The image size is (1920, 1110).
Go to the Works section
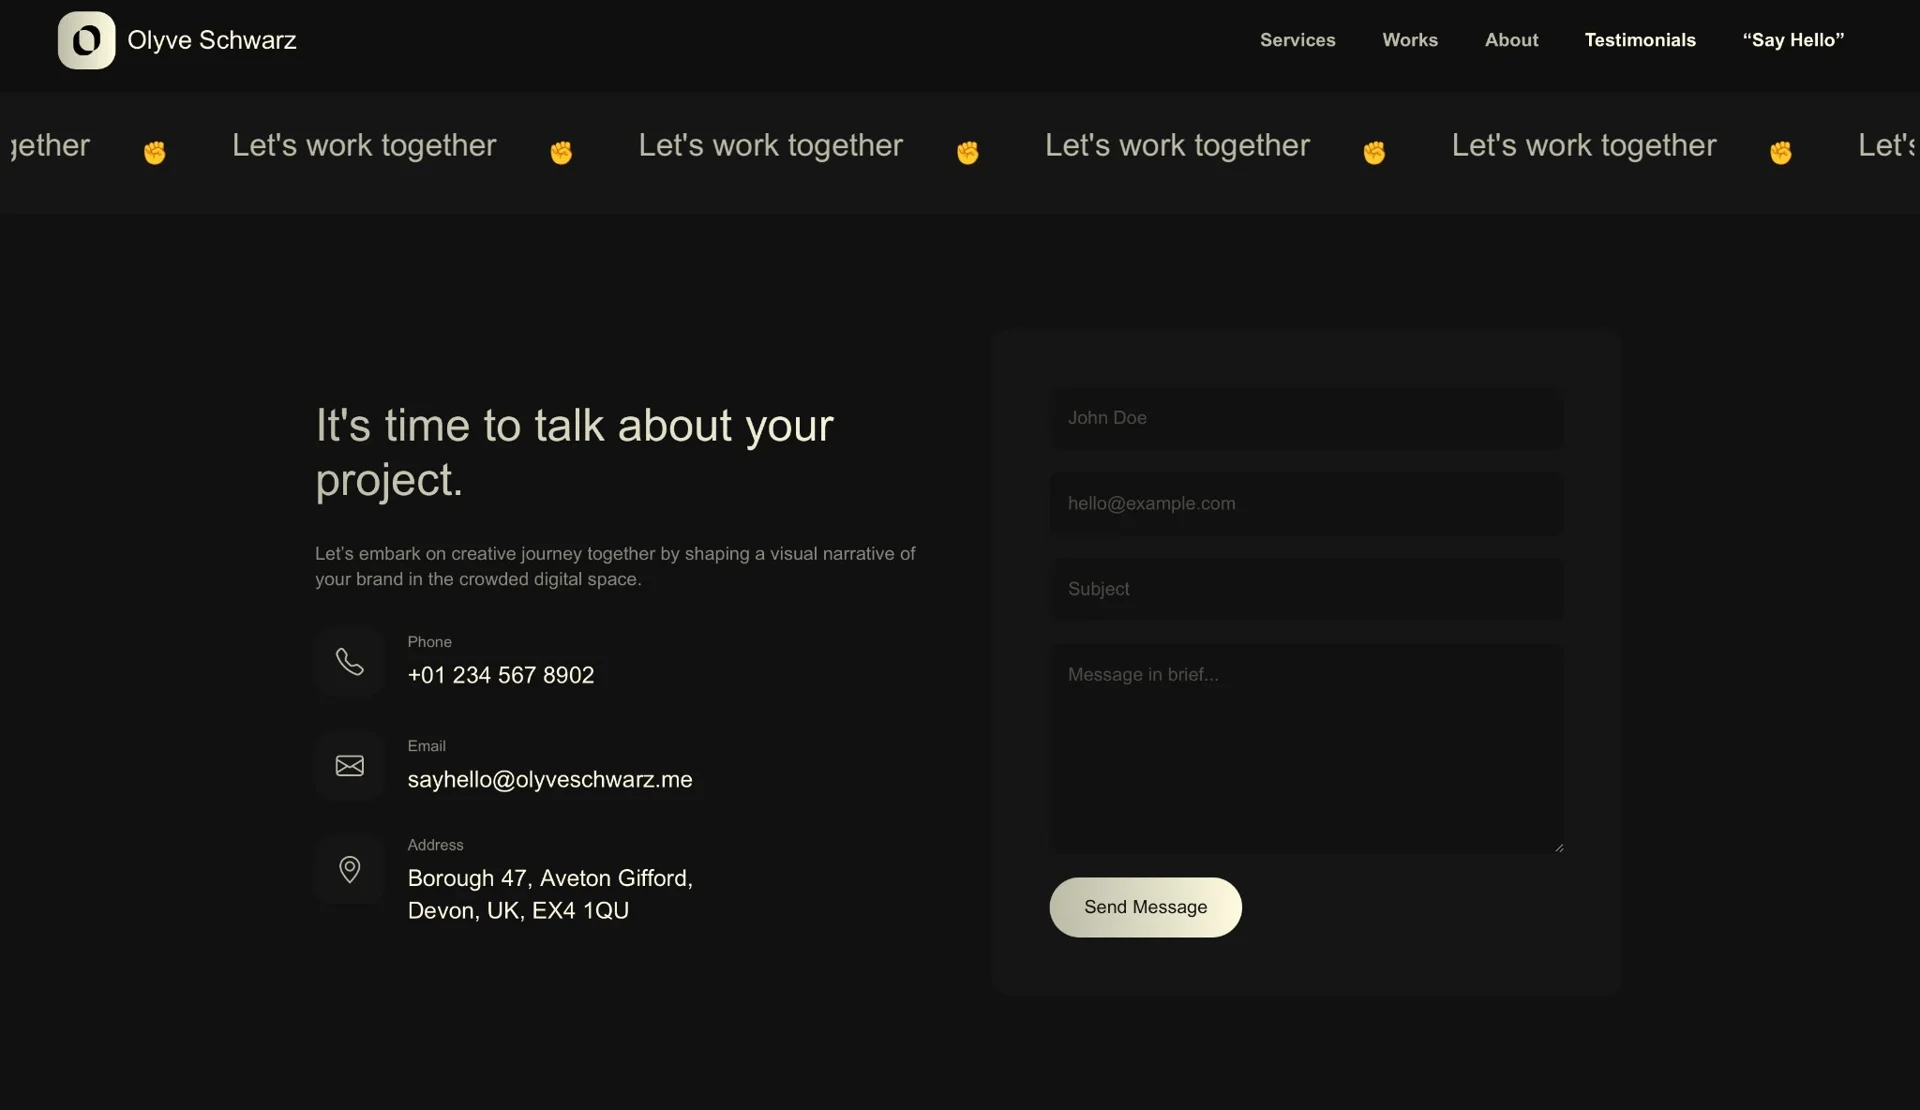pos(1409,40)
